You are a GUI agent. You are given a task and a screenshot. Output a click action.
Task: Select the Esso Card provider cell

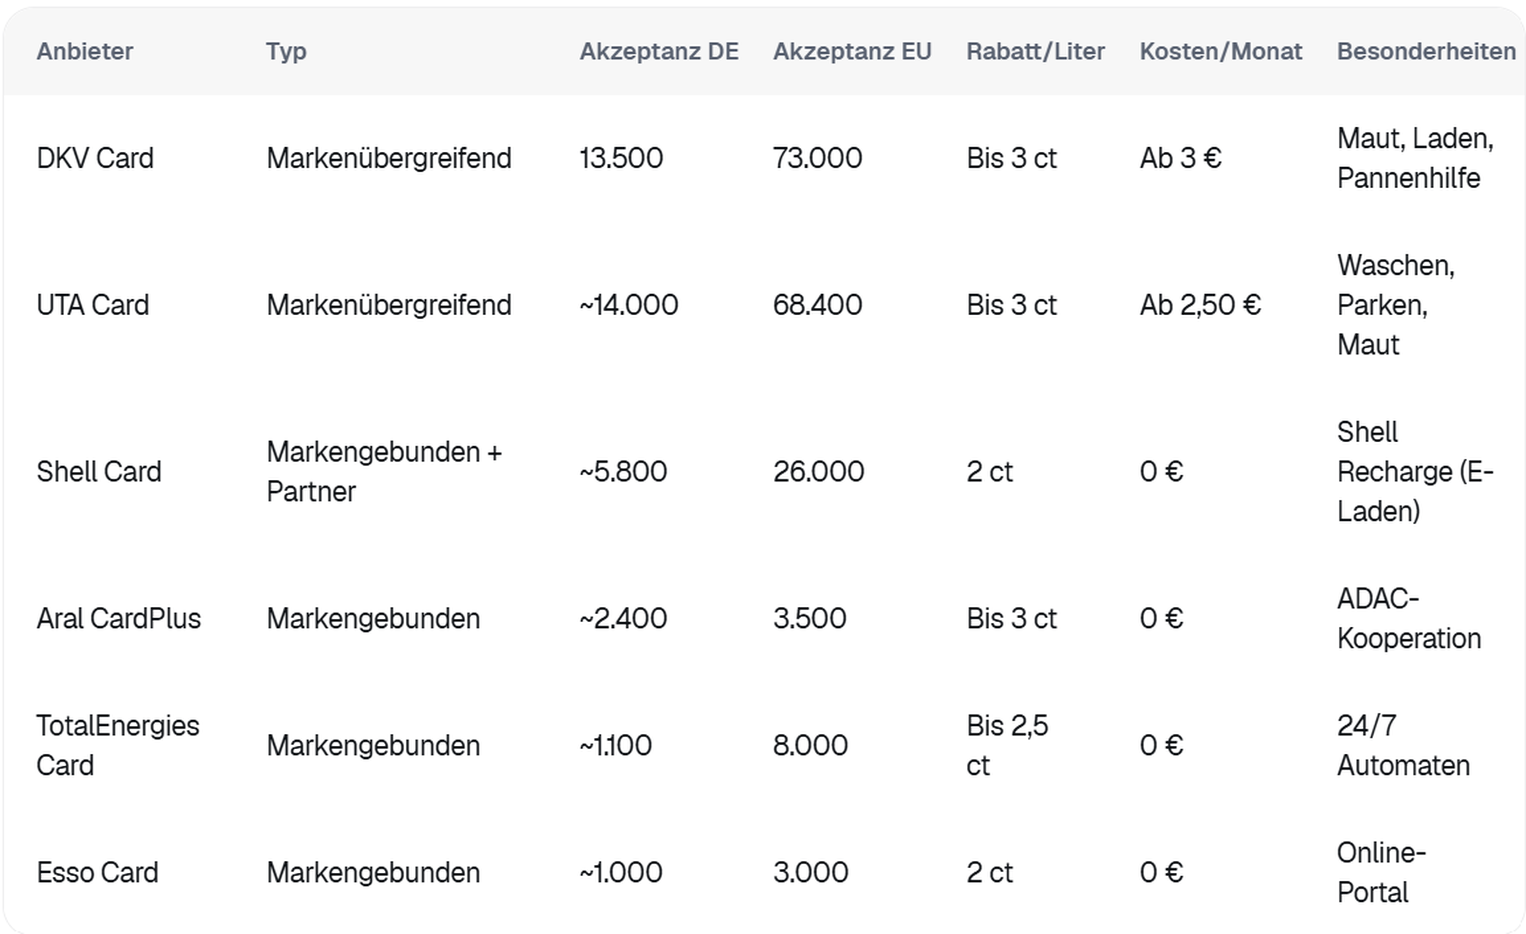point(98,873)
